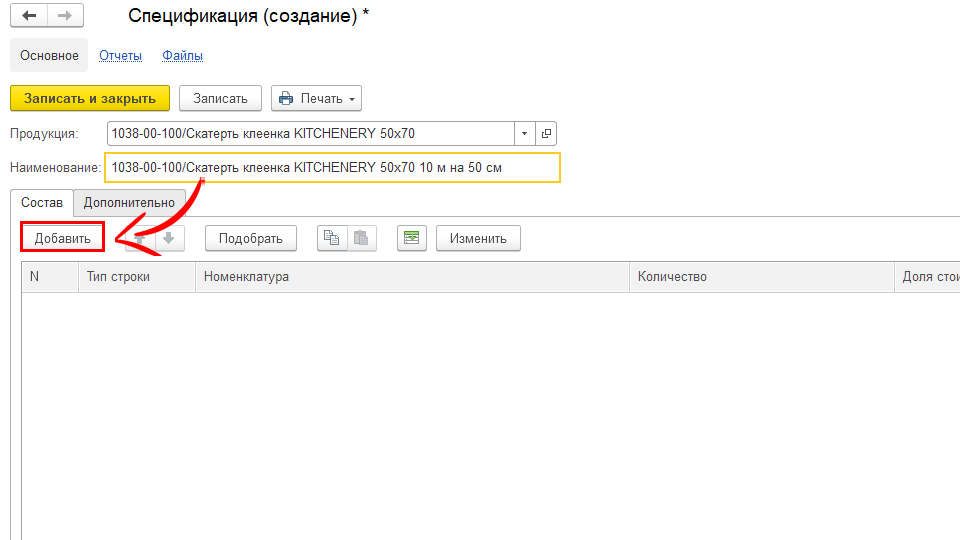
Task: Paste rows using the clipboard icon
Action: coord(361,238)
